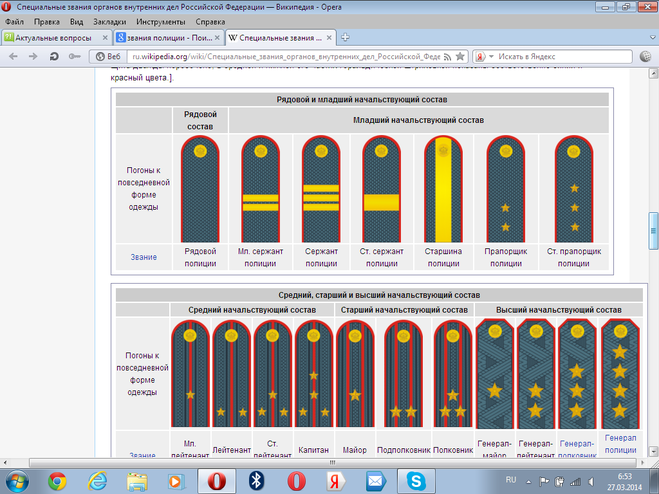Open the Закладки menu
Screen dimensions: 659x494
pyautogui.click(x=109, y=21)
